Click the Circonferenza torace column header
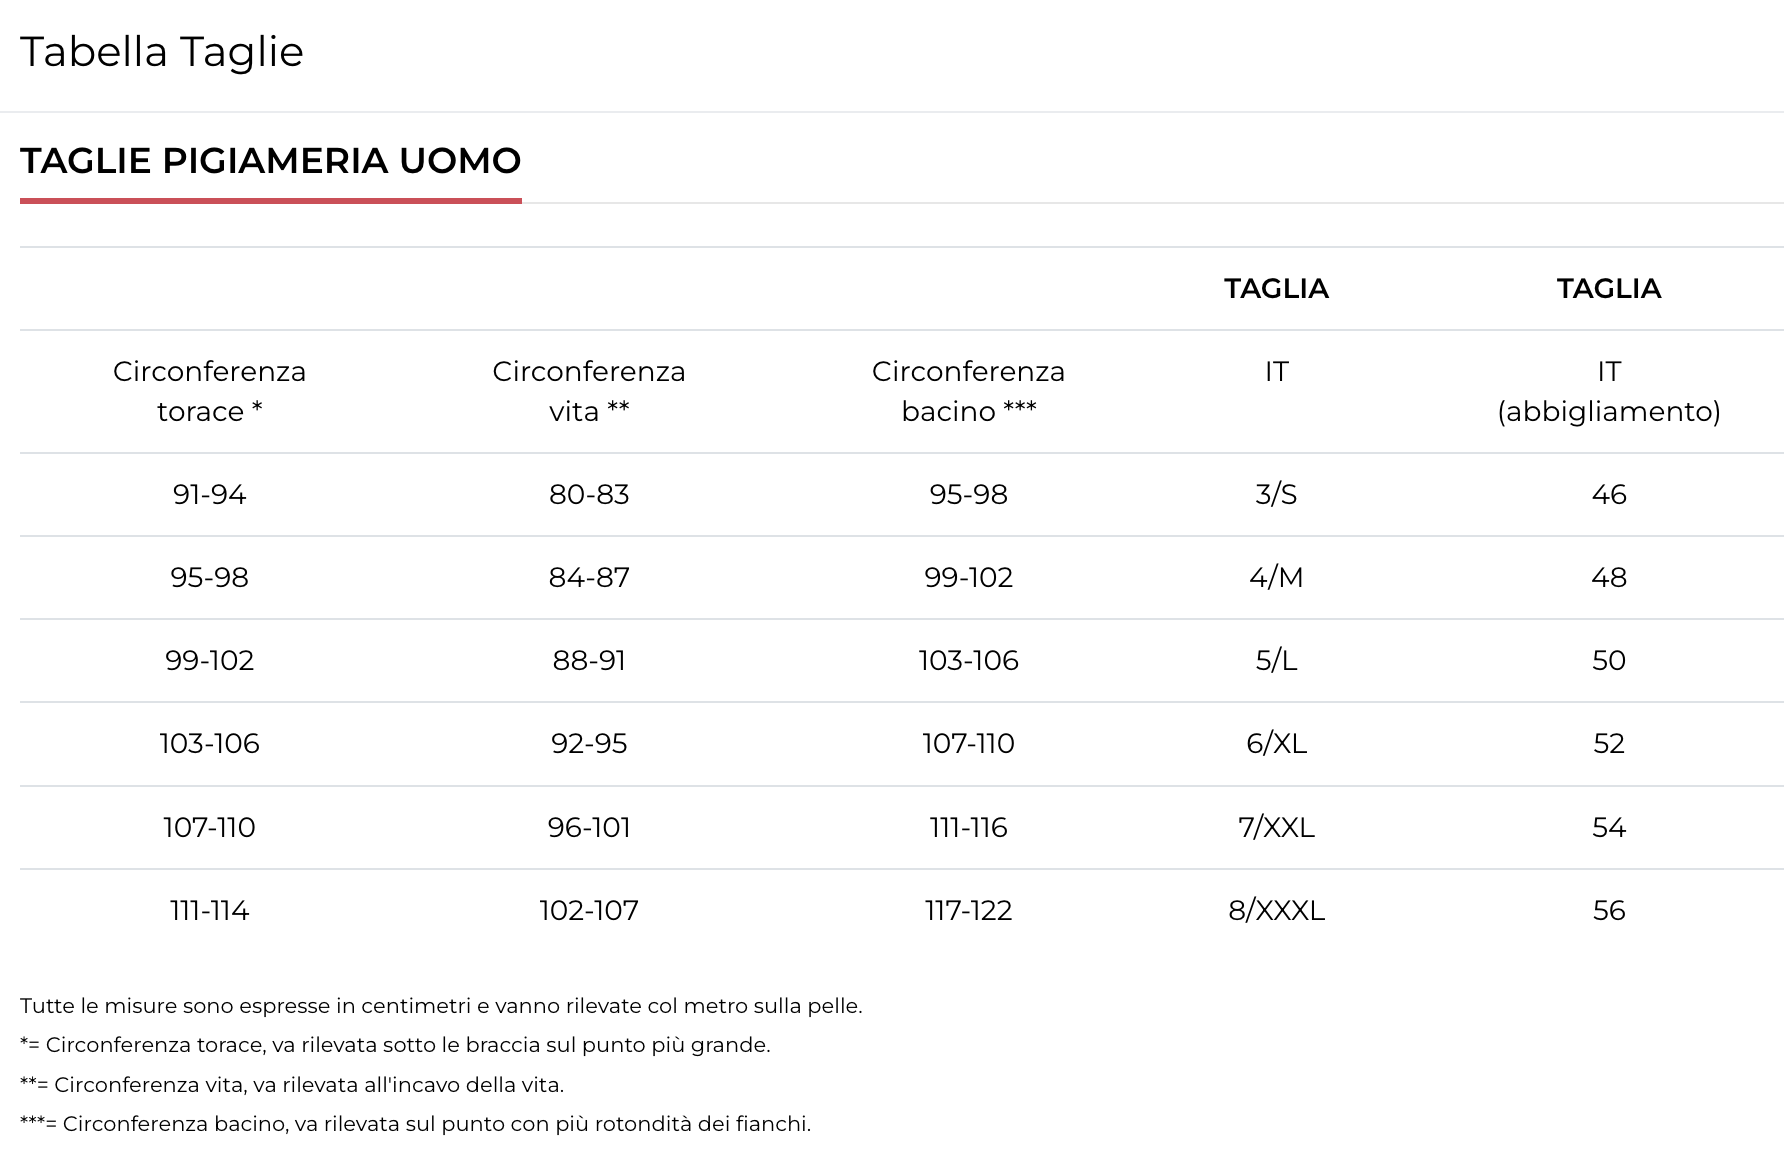This screenshot has width=1784, height=1160. click(209, 391)
